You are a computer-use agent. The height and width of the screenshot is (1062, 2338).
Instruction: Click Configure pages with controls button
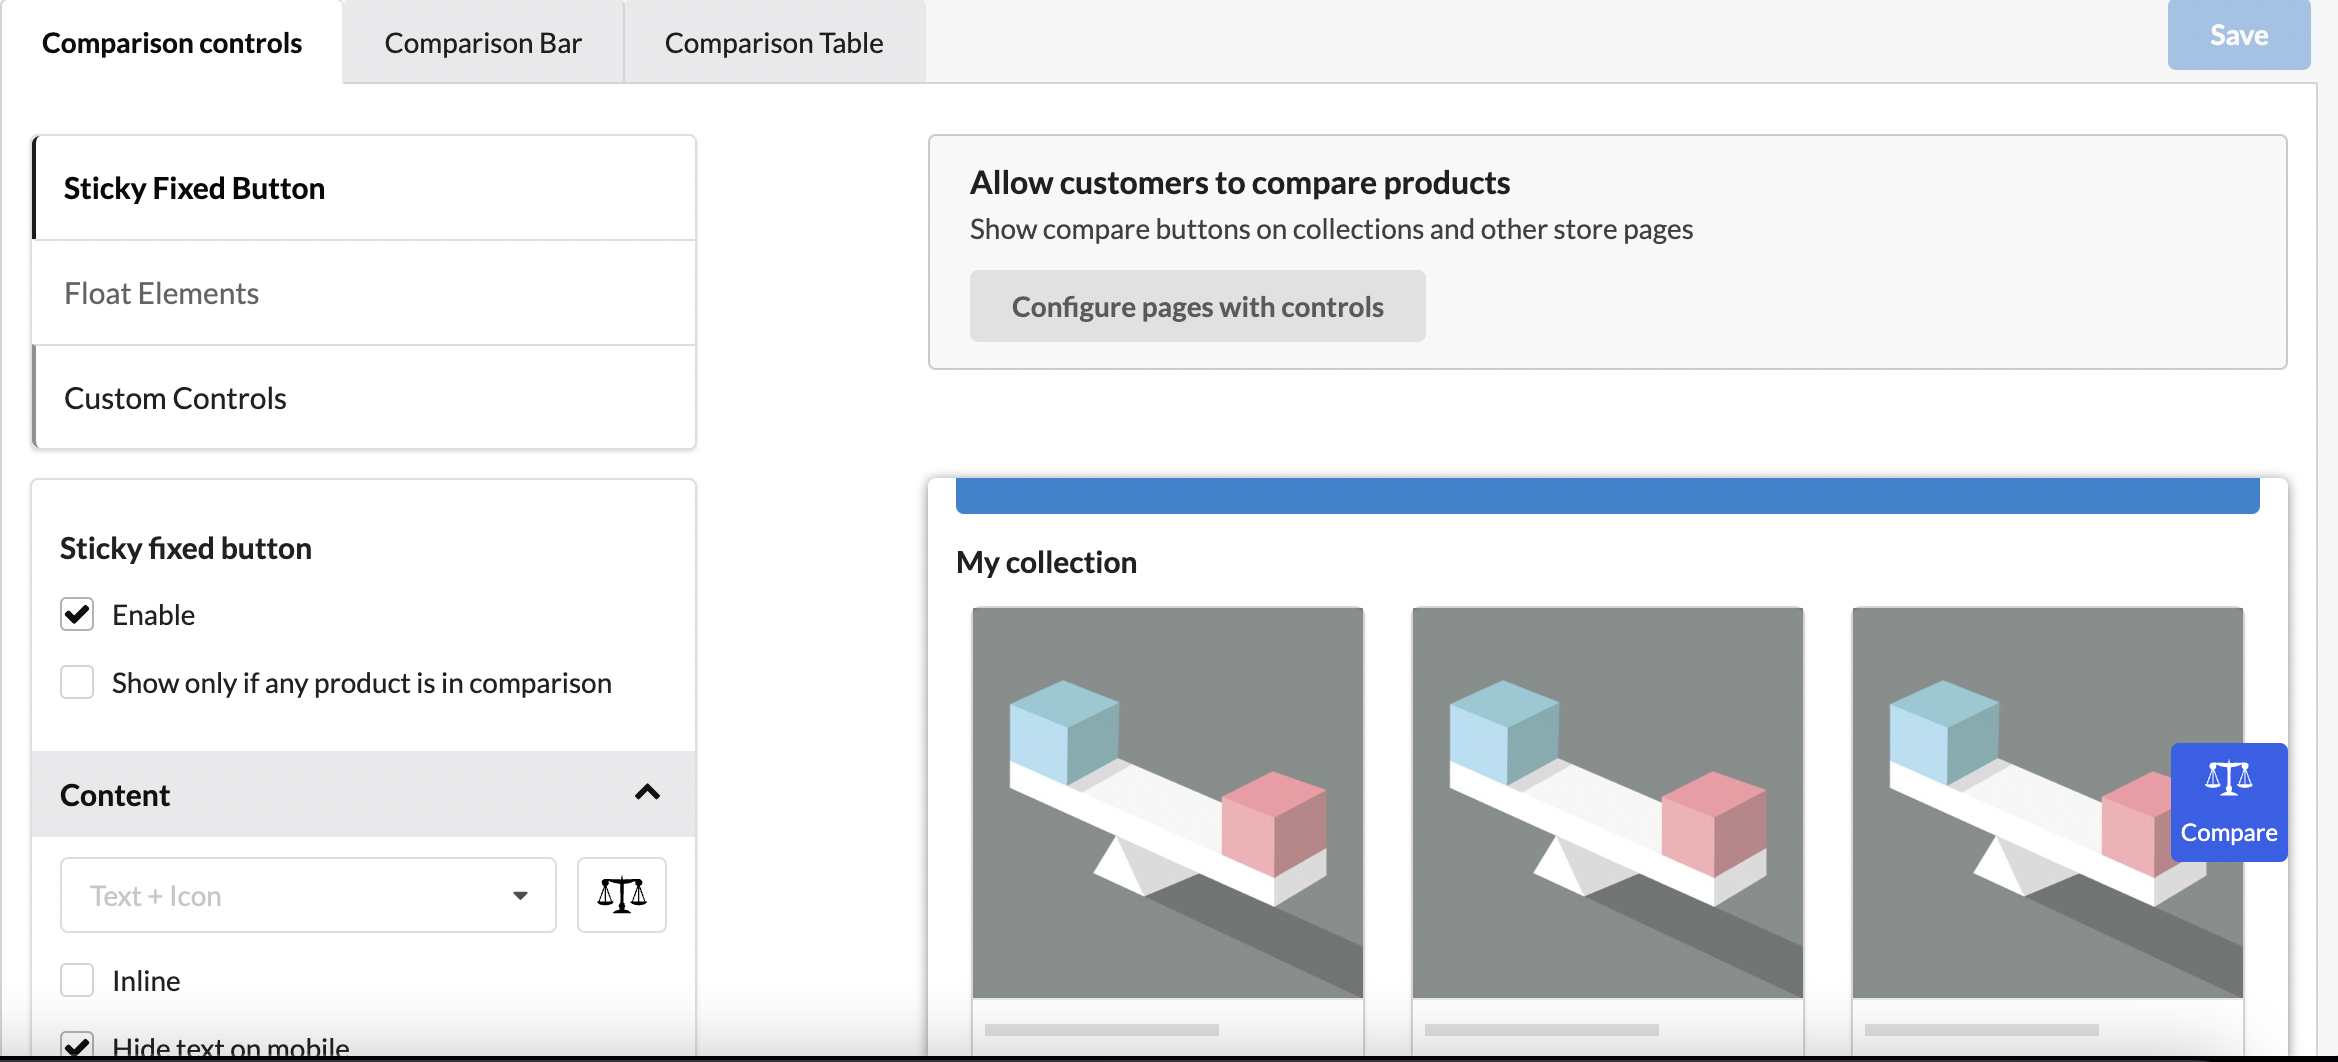[x=1197, y=306]
